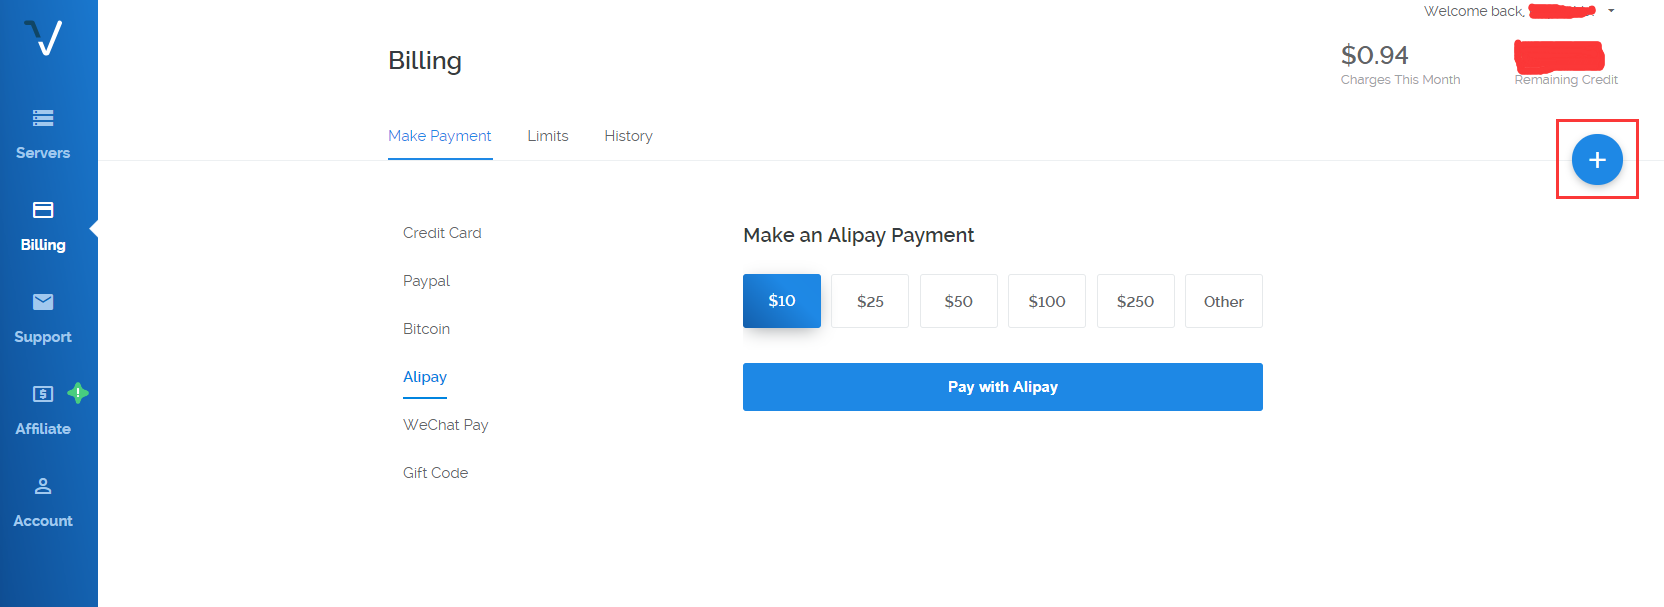
Task: Open the Gift Code option
Action: [x=435, y=473]
